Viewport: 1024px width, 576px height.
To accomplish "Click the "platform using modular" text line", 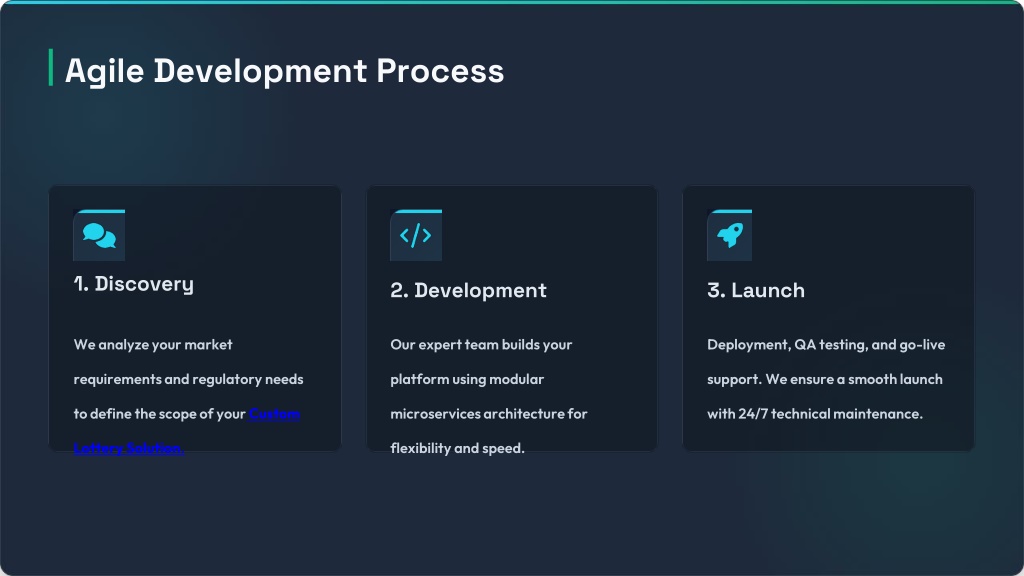I will click(x=467, y=380).
